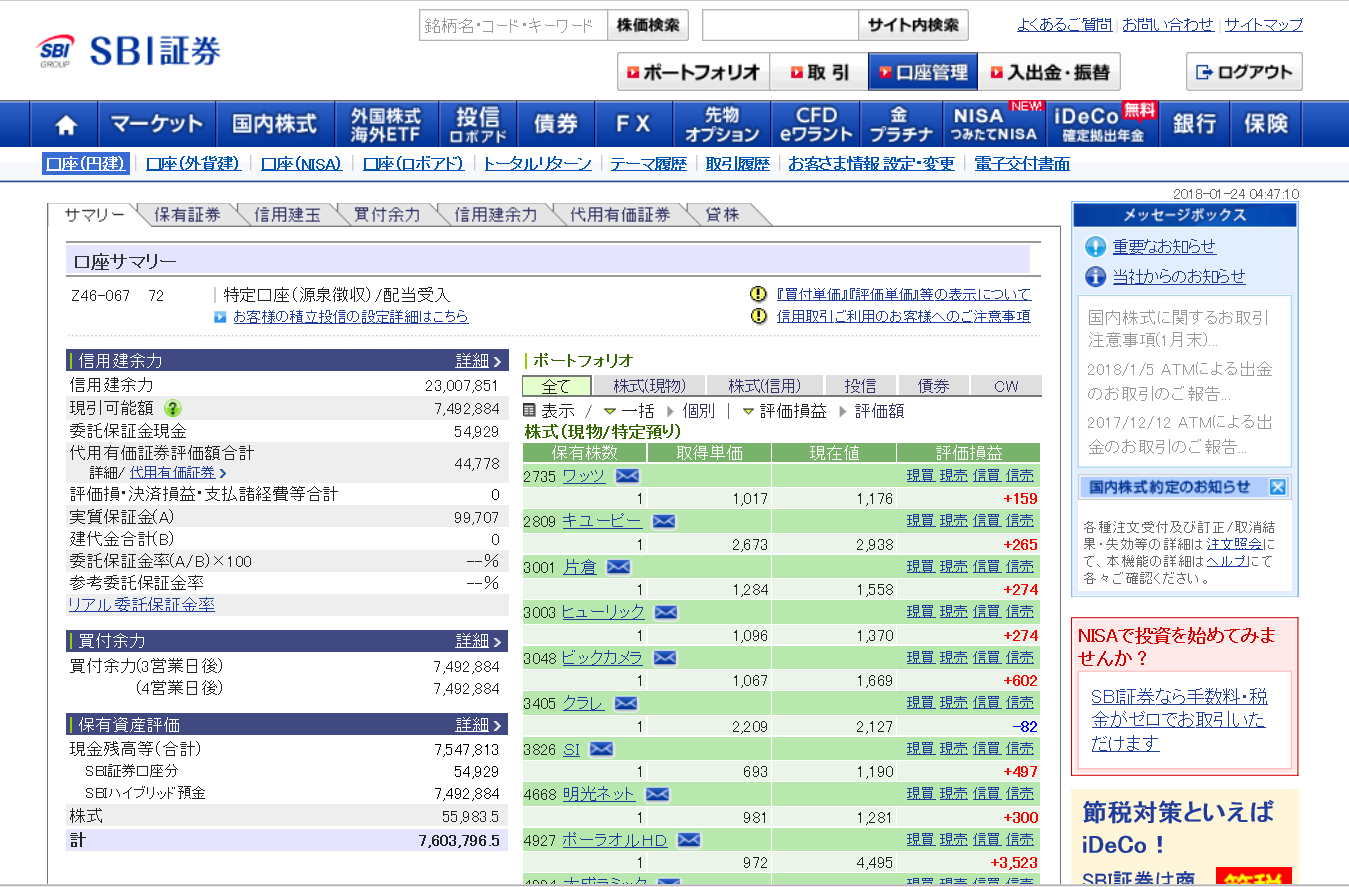Open 電子交付書面 link
This screenshot has width=1349, height=887.
pyautogui.click(x=1022, y=164)
